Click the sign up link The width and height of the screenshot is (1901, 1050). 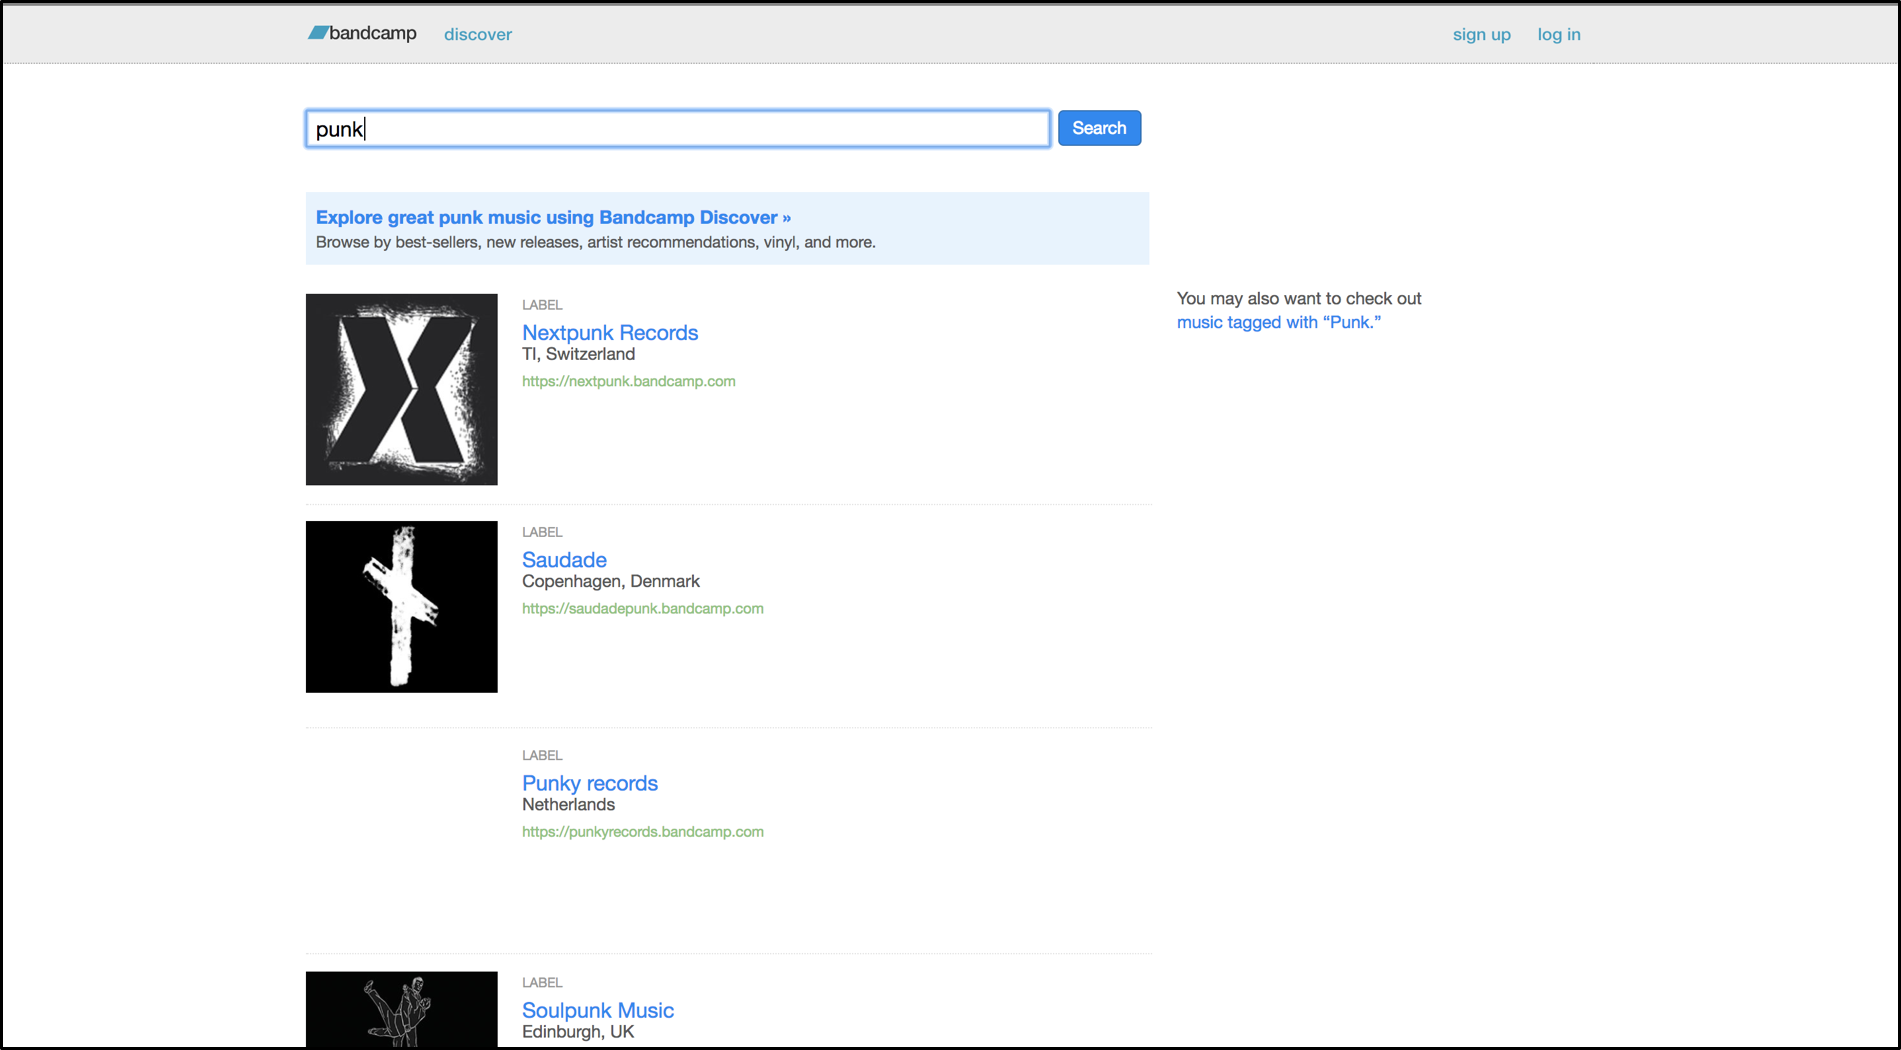1482,34
